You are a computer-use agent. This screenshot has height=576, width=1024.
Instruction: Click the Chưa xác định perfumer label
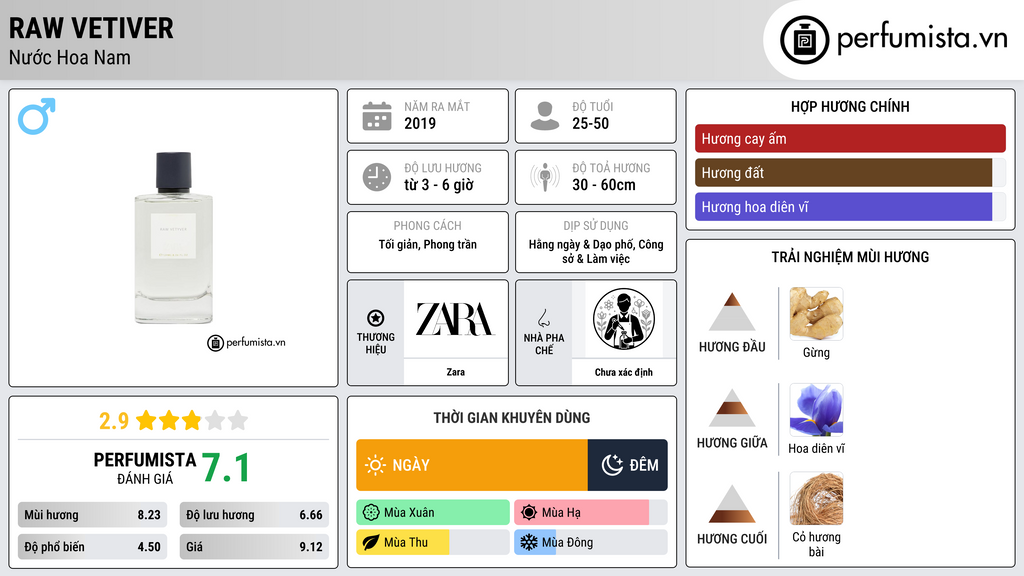[x=624, y=372]
